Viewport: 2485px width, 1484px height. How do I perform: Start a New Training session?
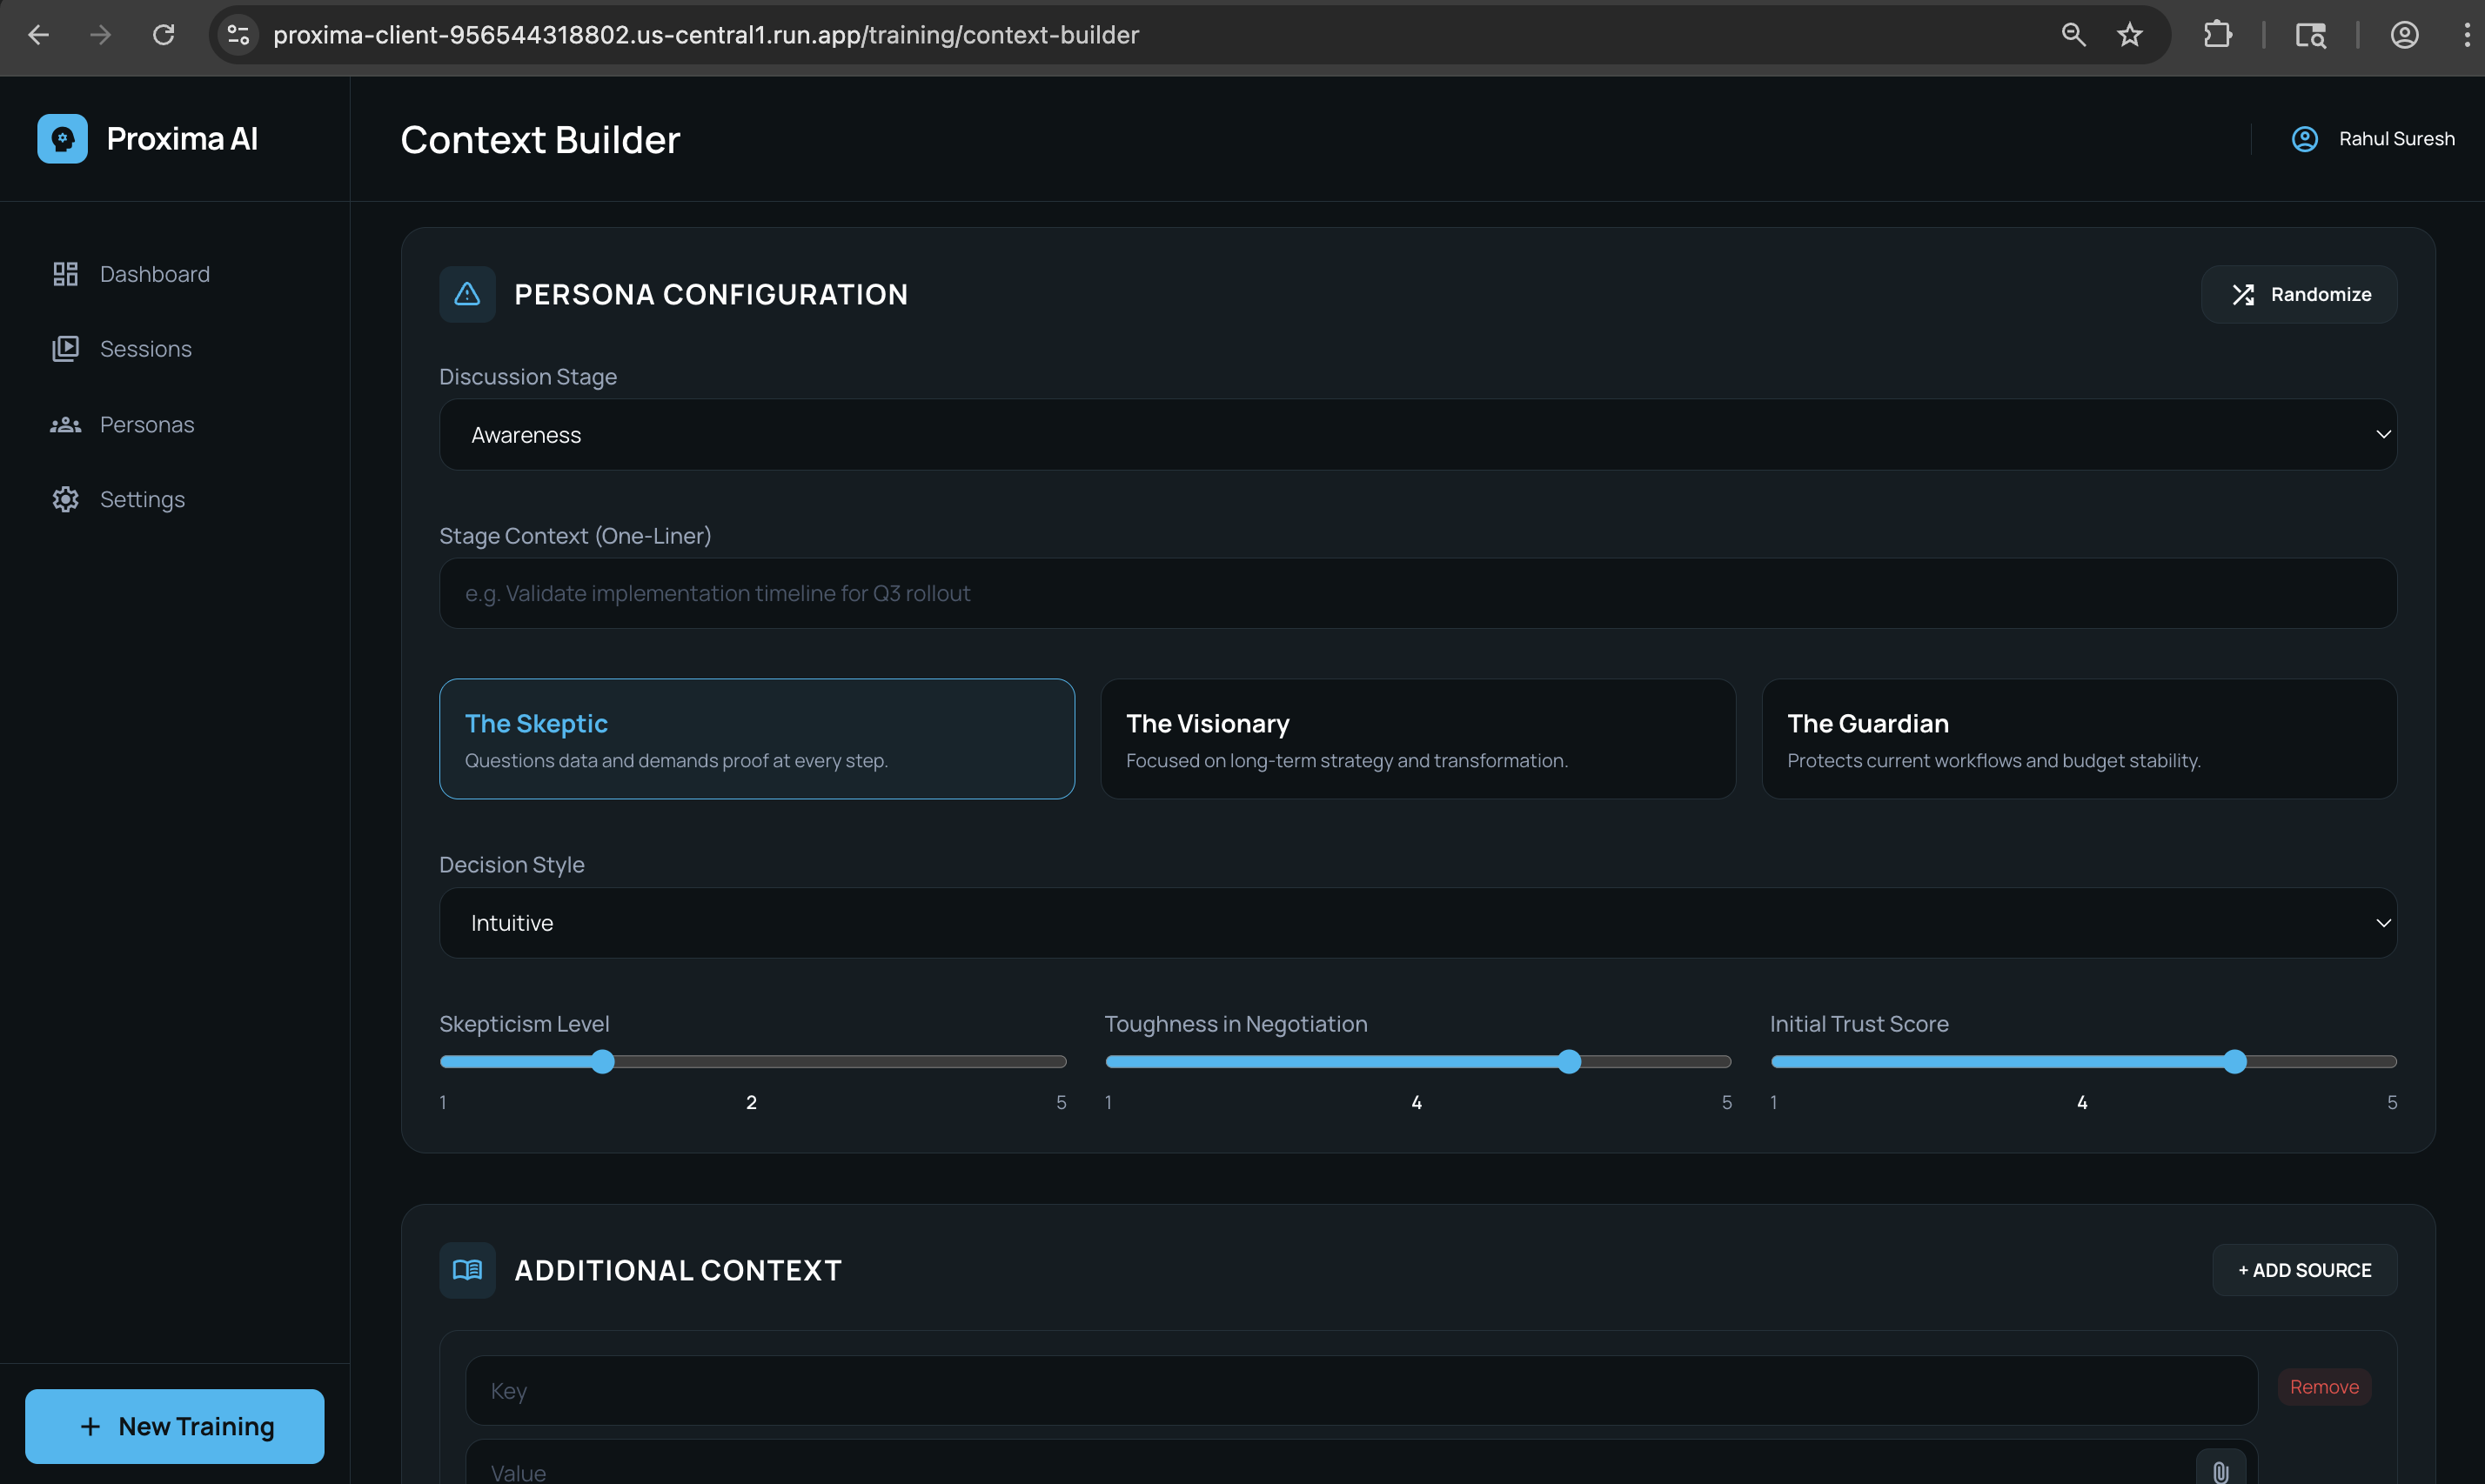tap(174, 1426)
